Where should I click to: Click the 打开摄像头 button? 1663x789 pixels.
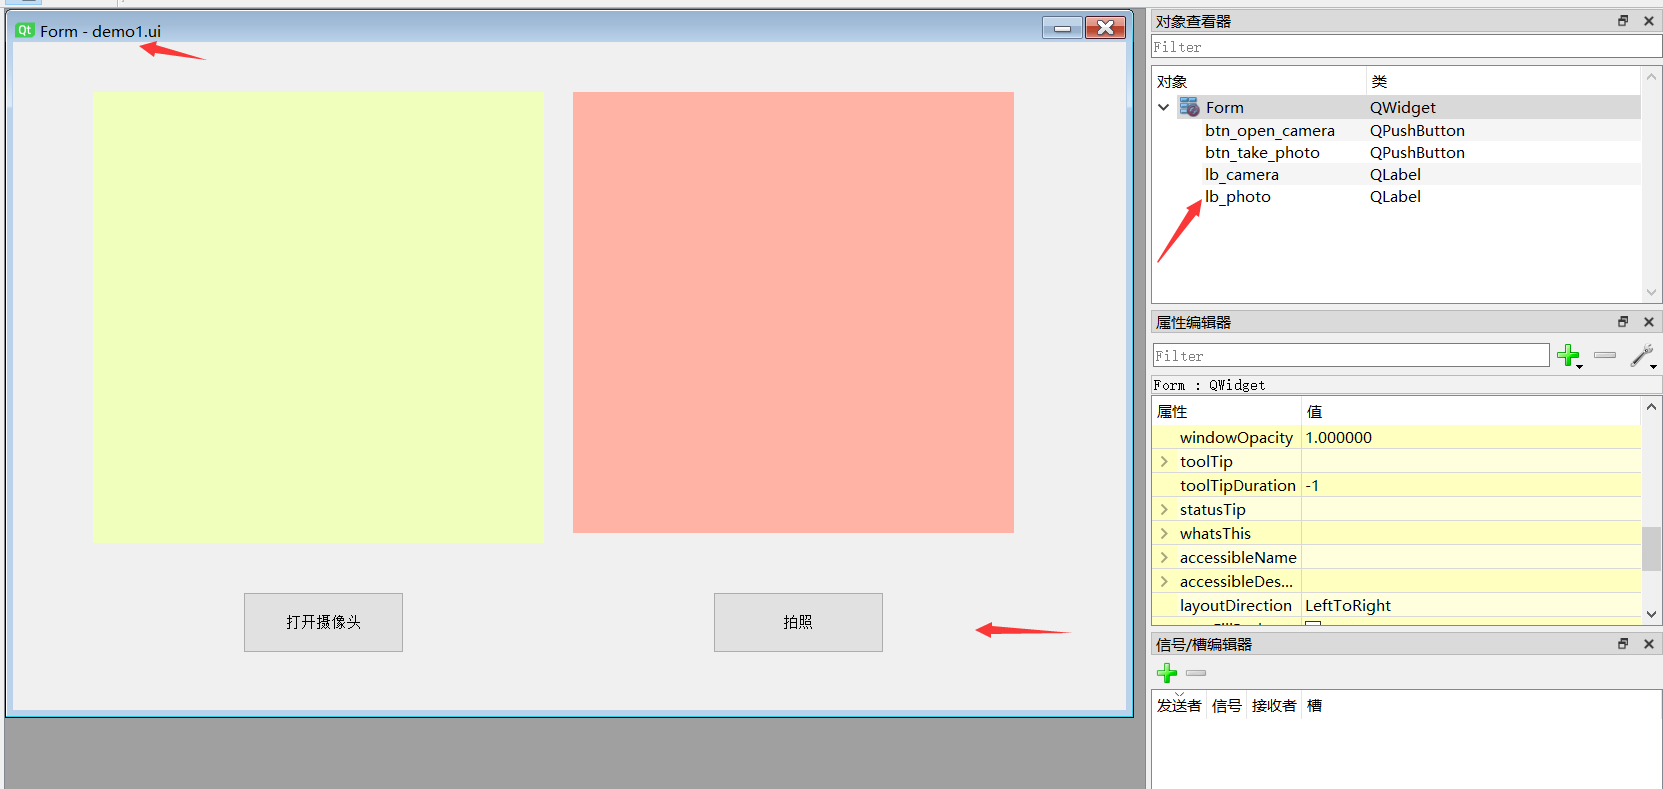click(x=323, y=622)
